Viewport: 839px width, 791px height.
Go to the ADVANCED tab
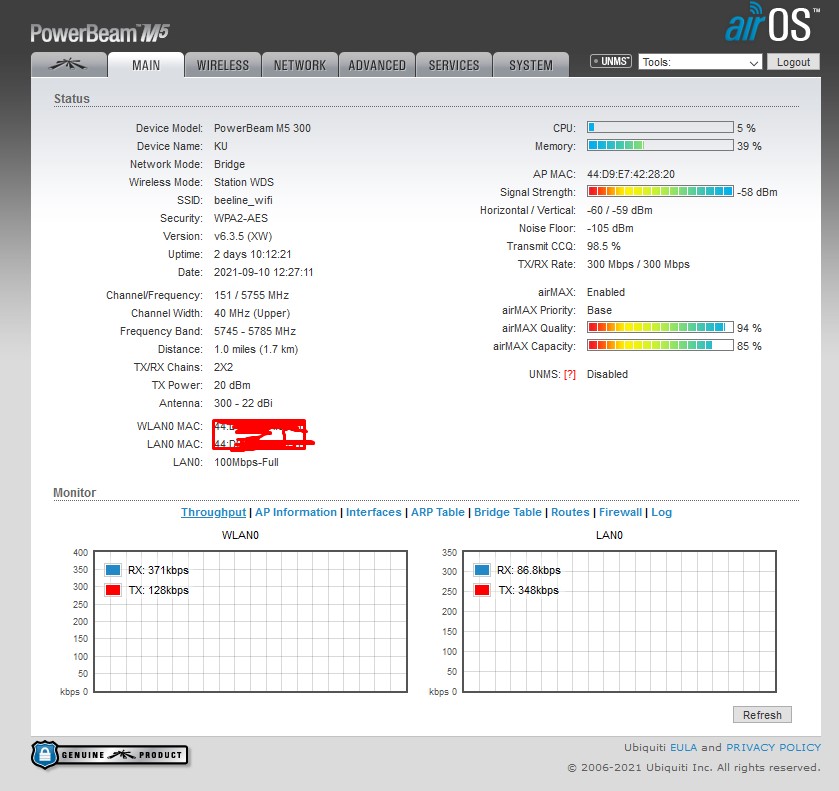(x=377, y=65)
